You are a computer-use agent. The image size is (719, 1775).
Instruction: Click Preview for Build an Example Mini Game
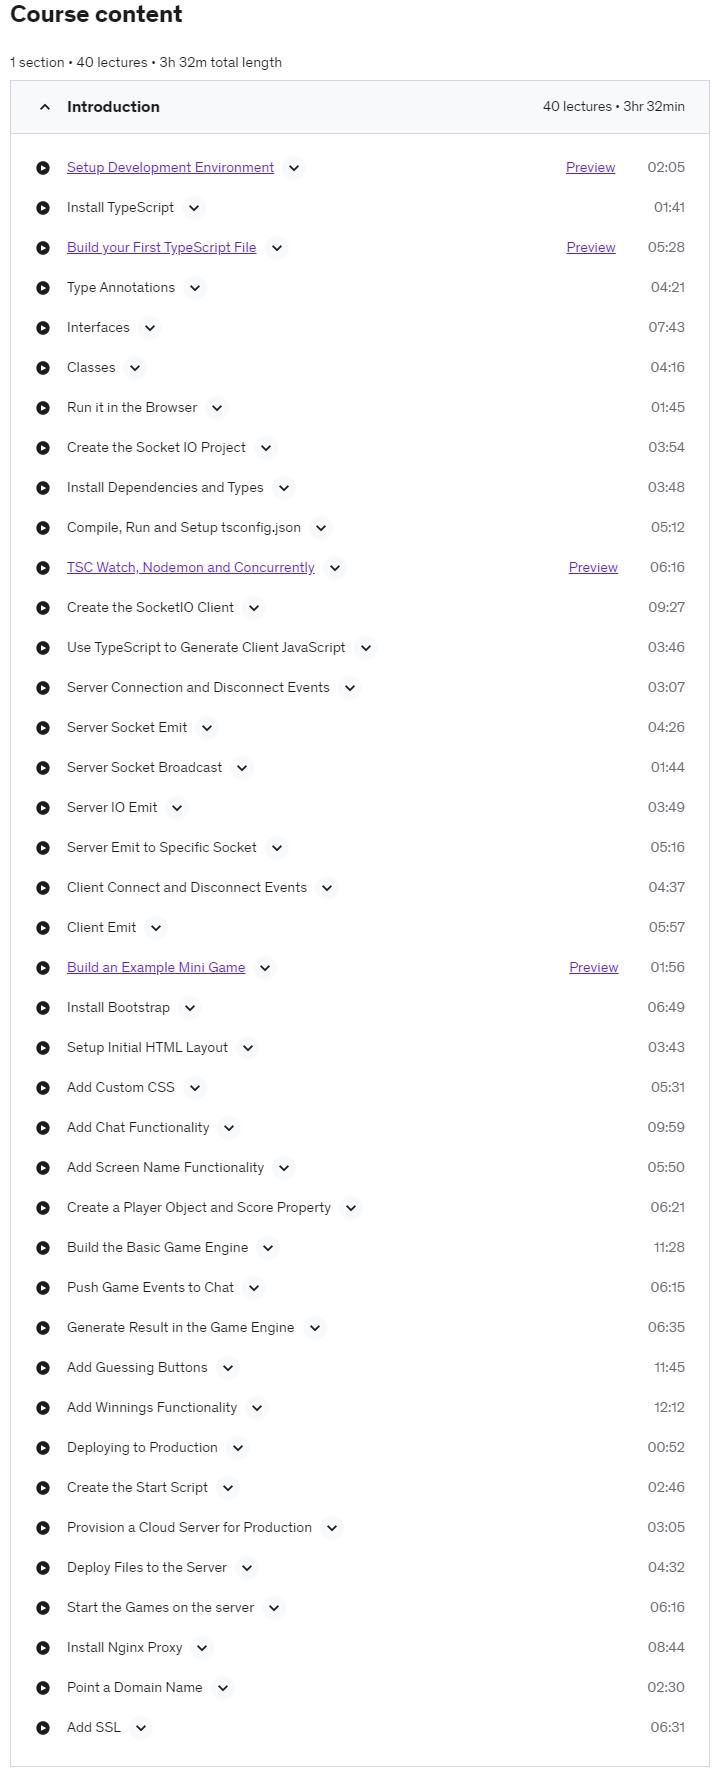(594, 967)
